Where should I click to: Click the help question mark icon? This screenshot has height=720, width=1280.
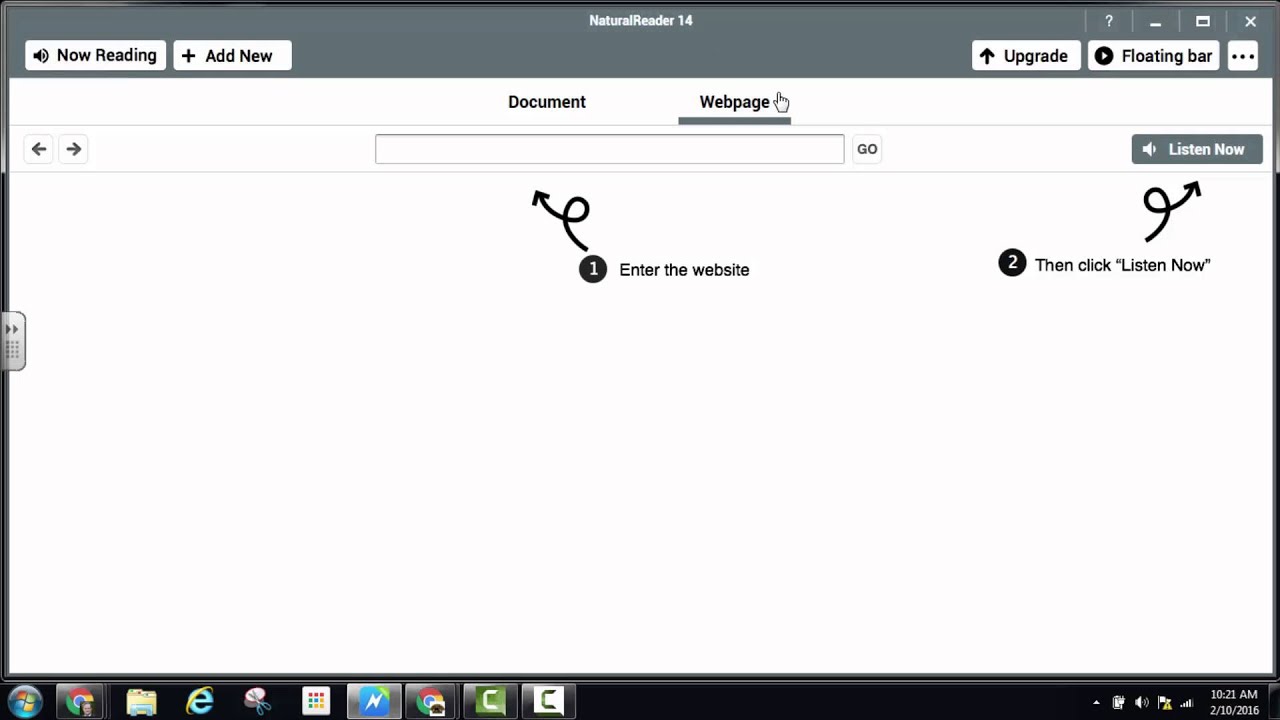coord(1108,21)
